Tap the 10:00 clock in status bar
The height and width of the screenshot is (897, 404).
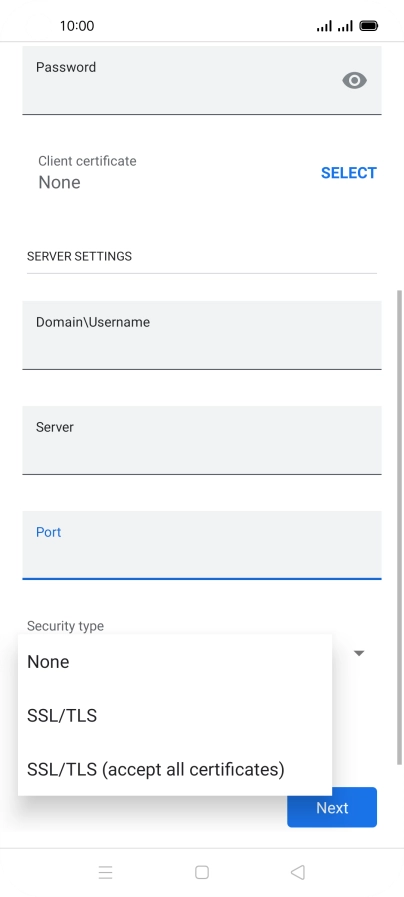(x=77, y=26)
